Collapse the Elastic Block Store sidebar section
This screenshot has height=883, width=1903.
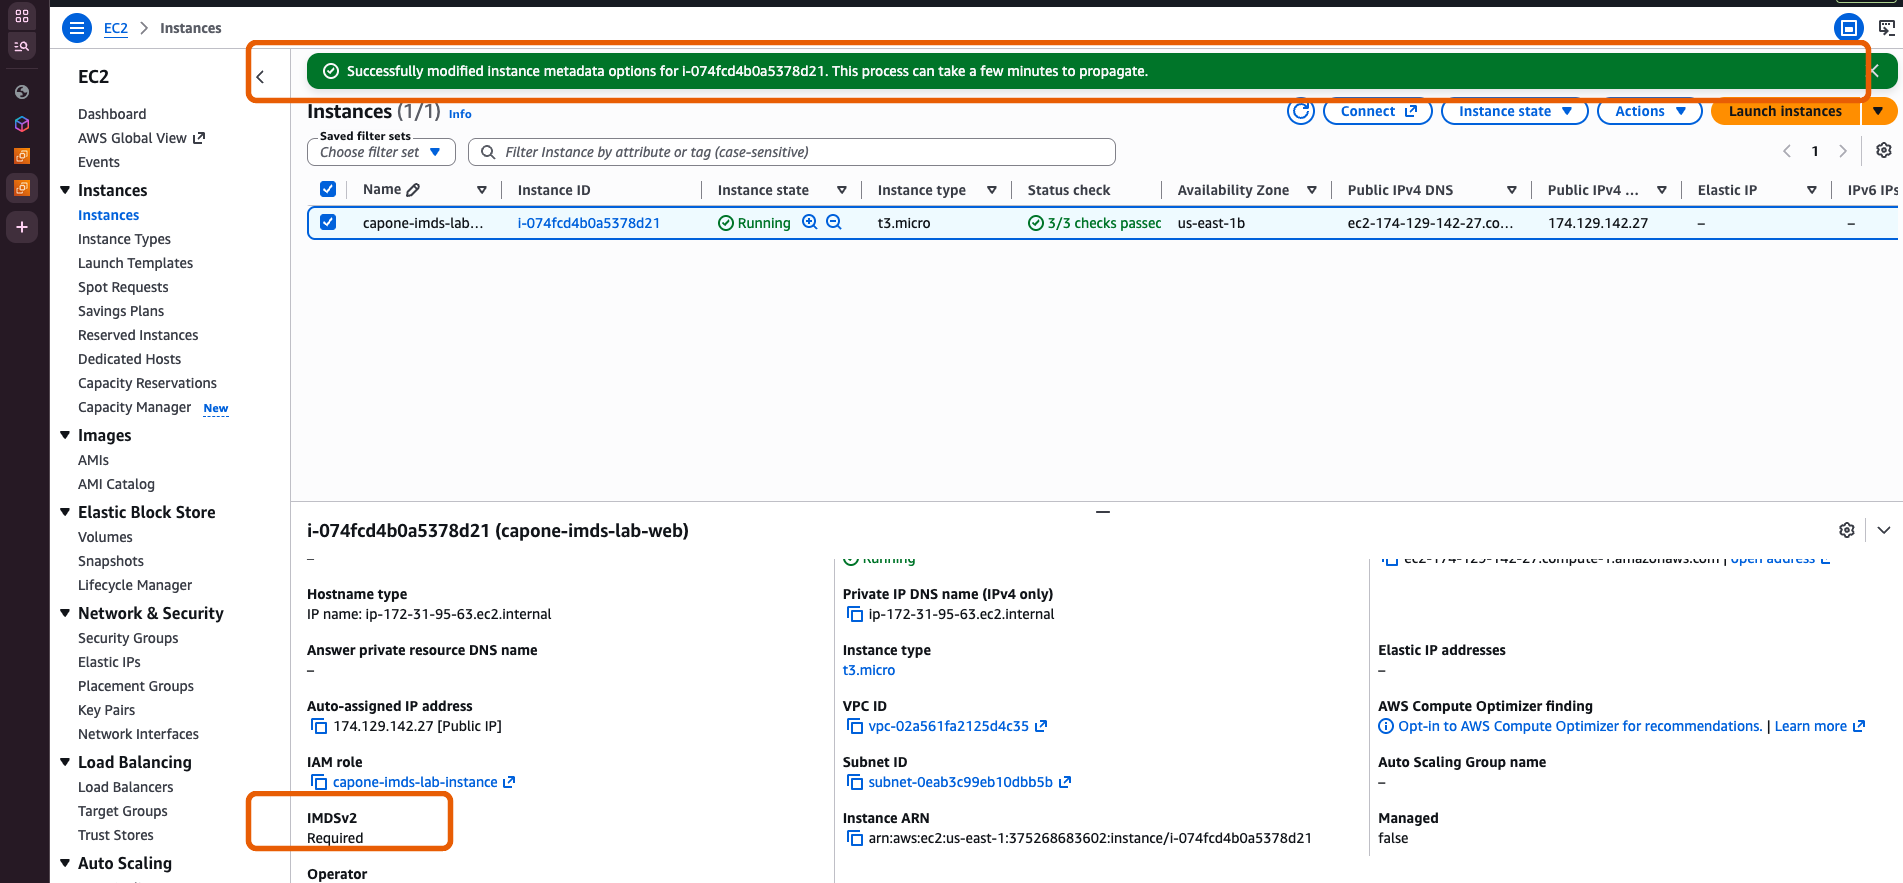point(65,512)
